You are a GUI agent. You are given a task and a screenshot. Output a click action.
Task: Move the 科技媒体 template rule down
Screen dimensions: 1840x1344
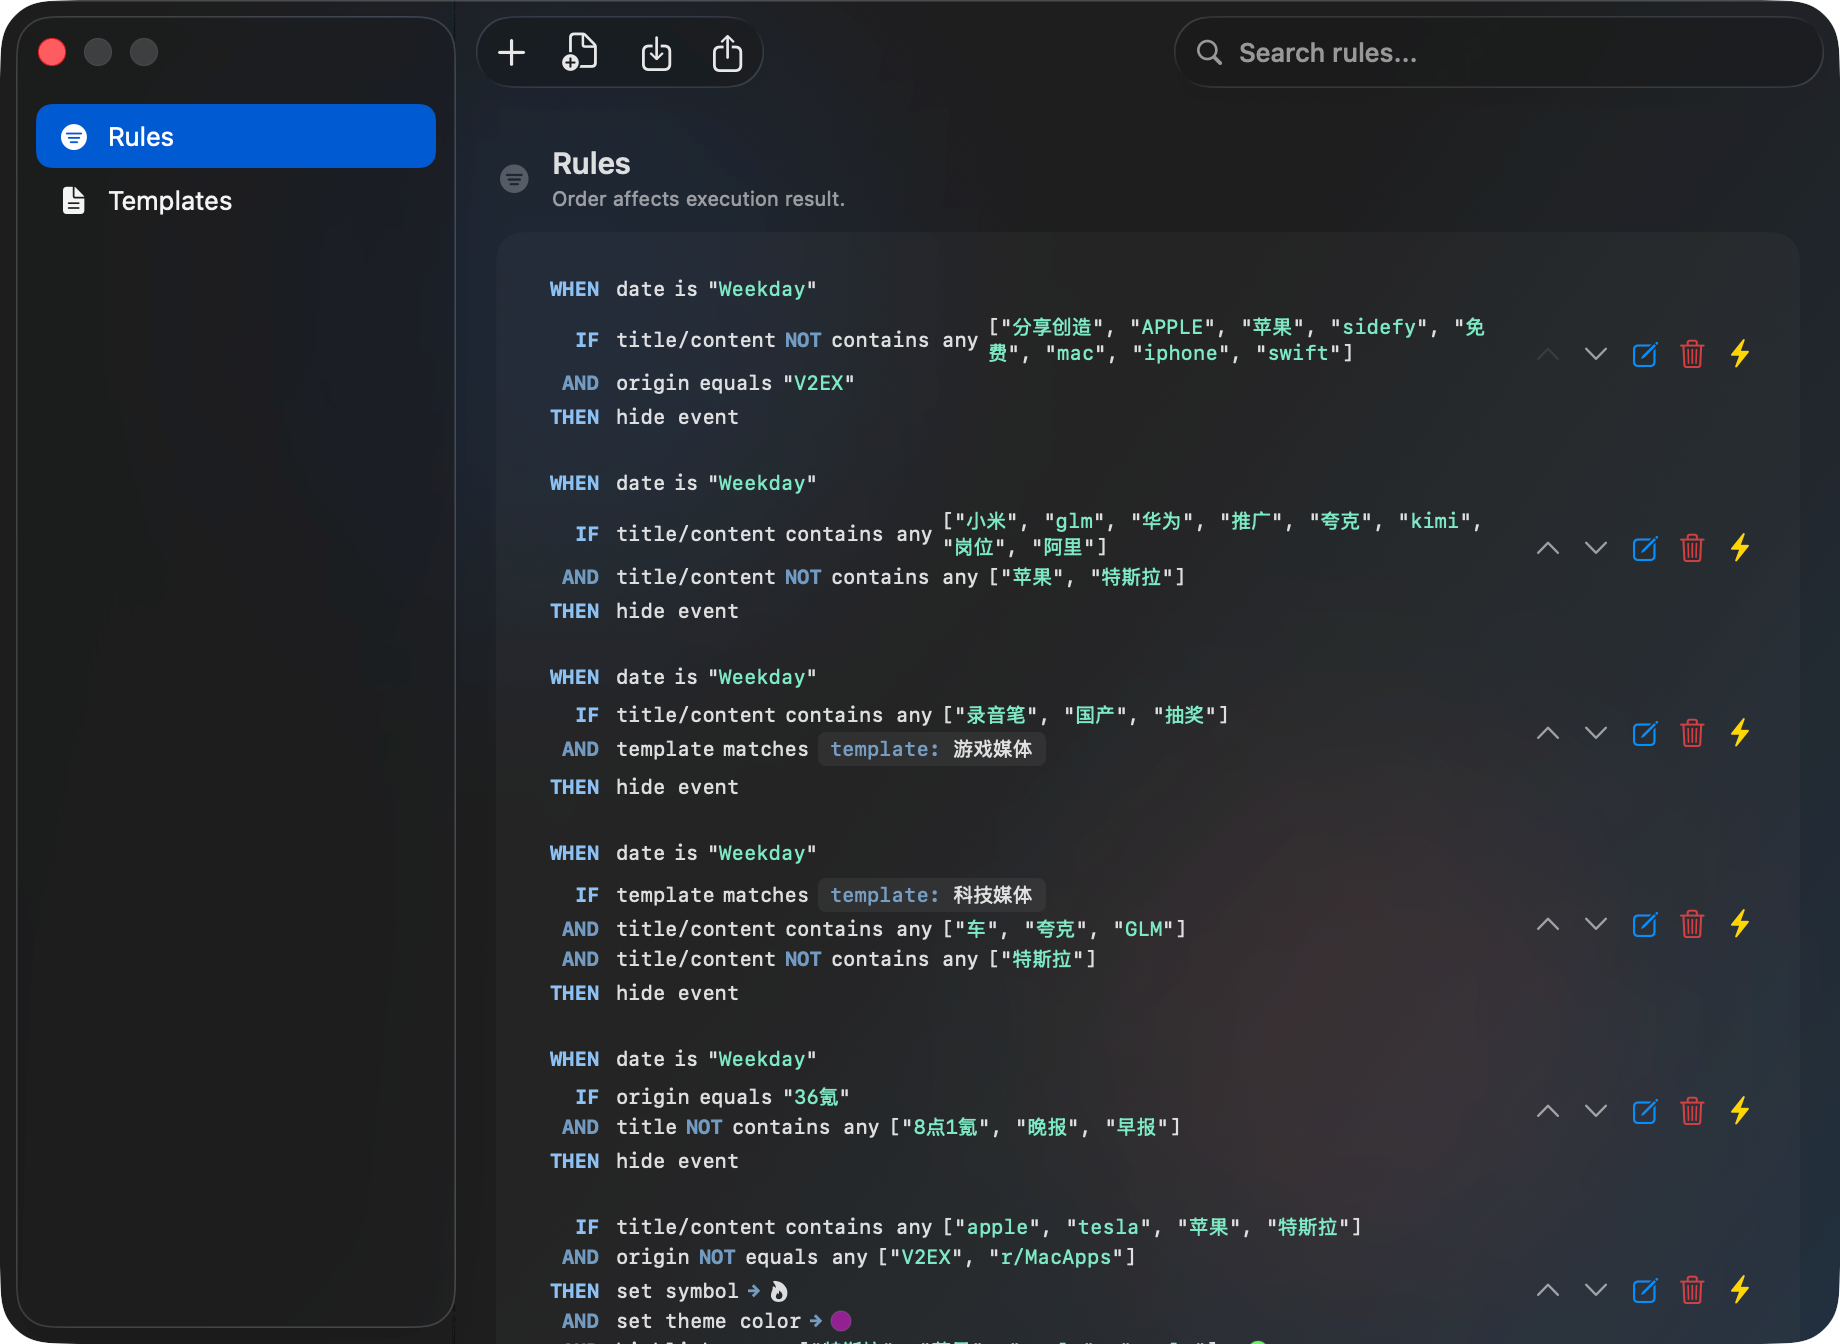pyautogui.click(x=1596, y=924)
